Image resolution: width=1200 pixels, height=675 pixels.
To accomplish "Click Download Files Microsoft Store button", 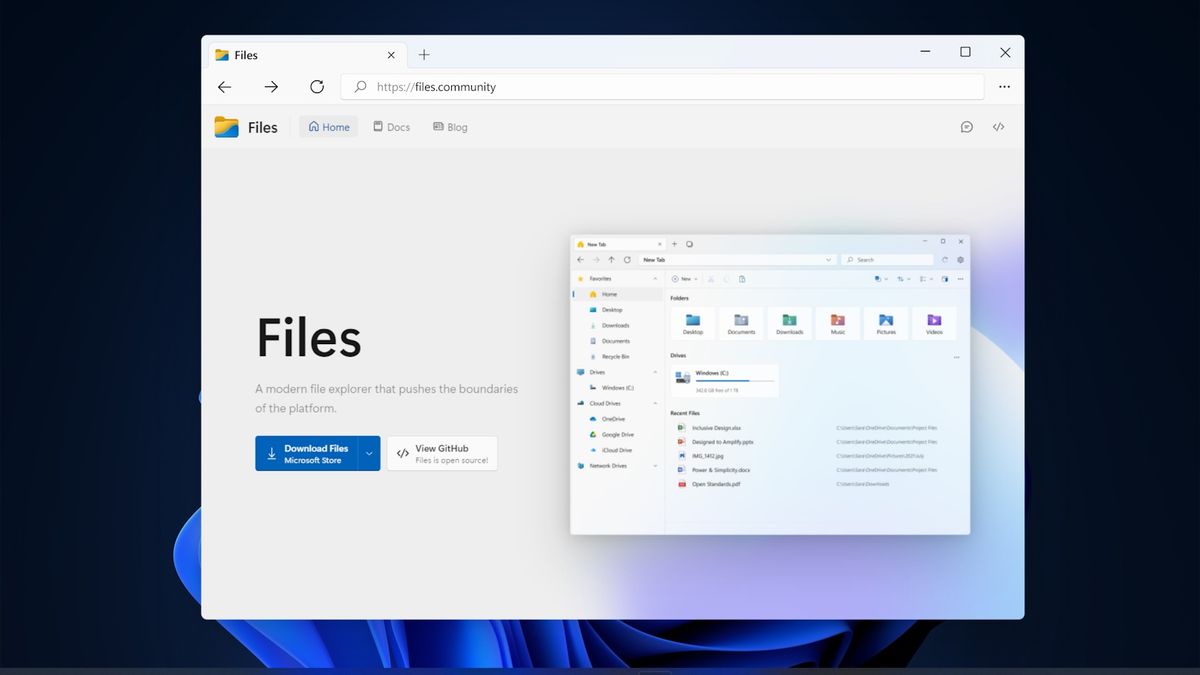I will pos(306,453).
